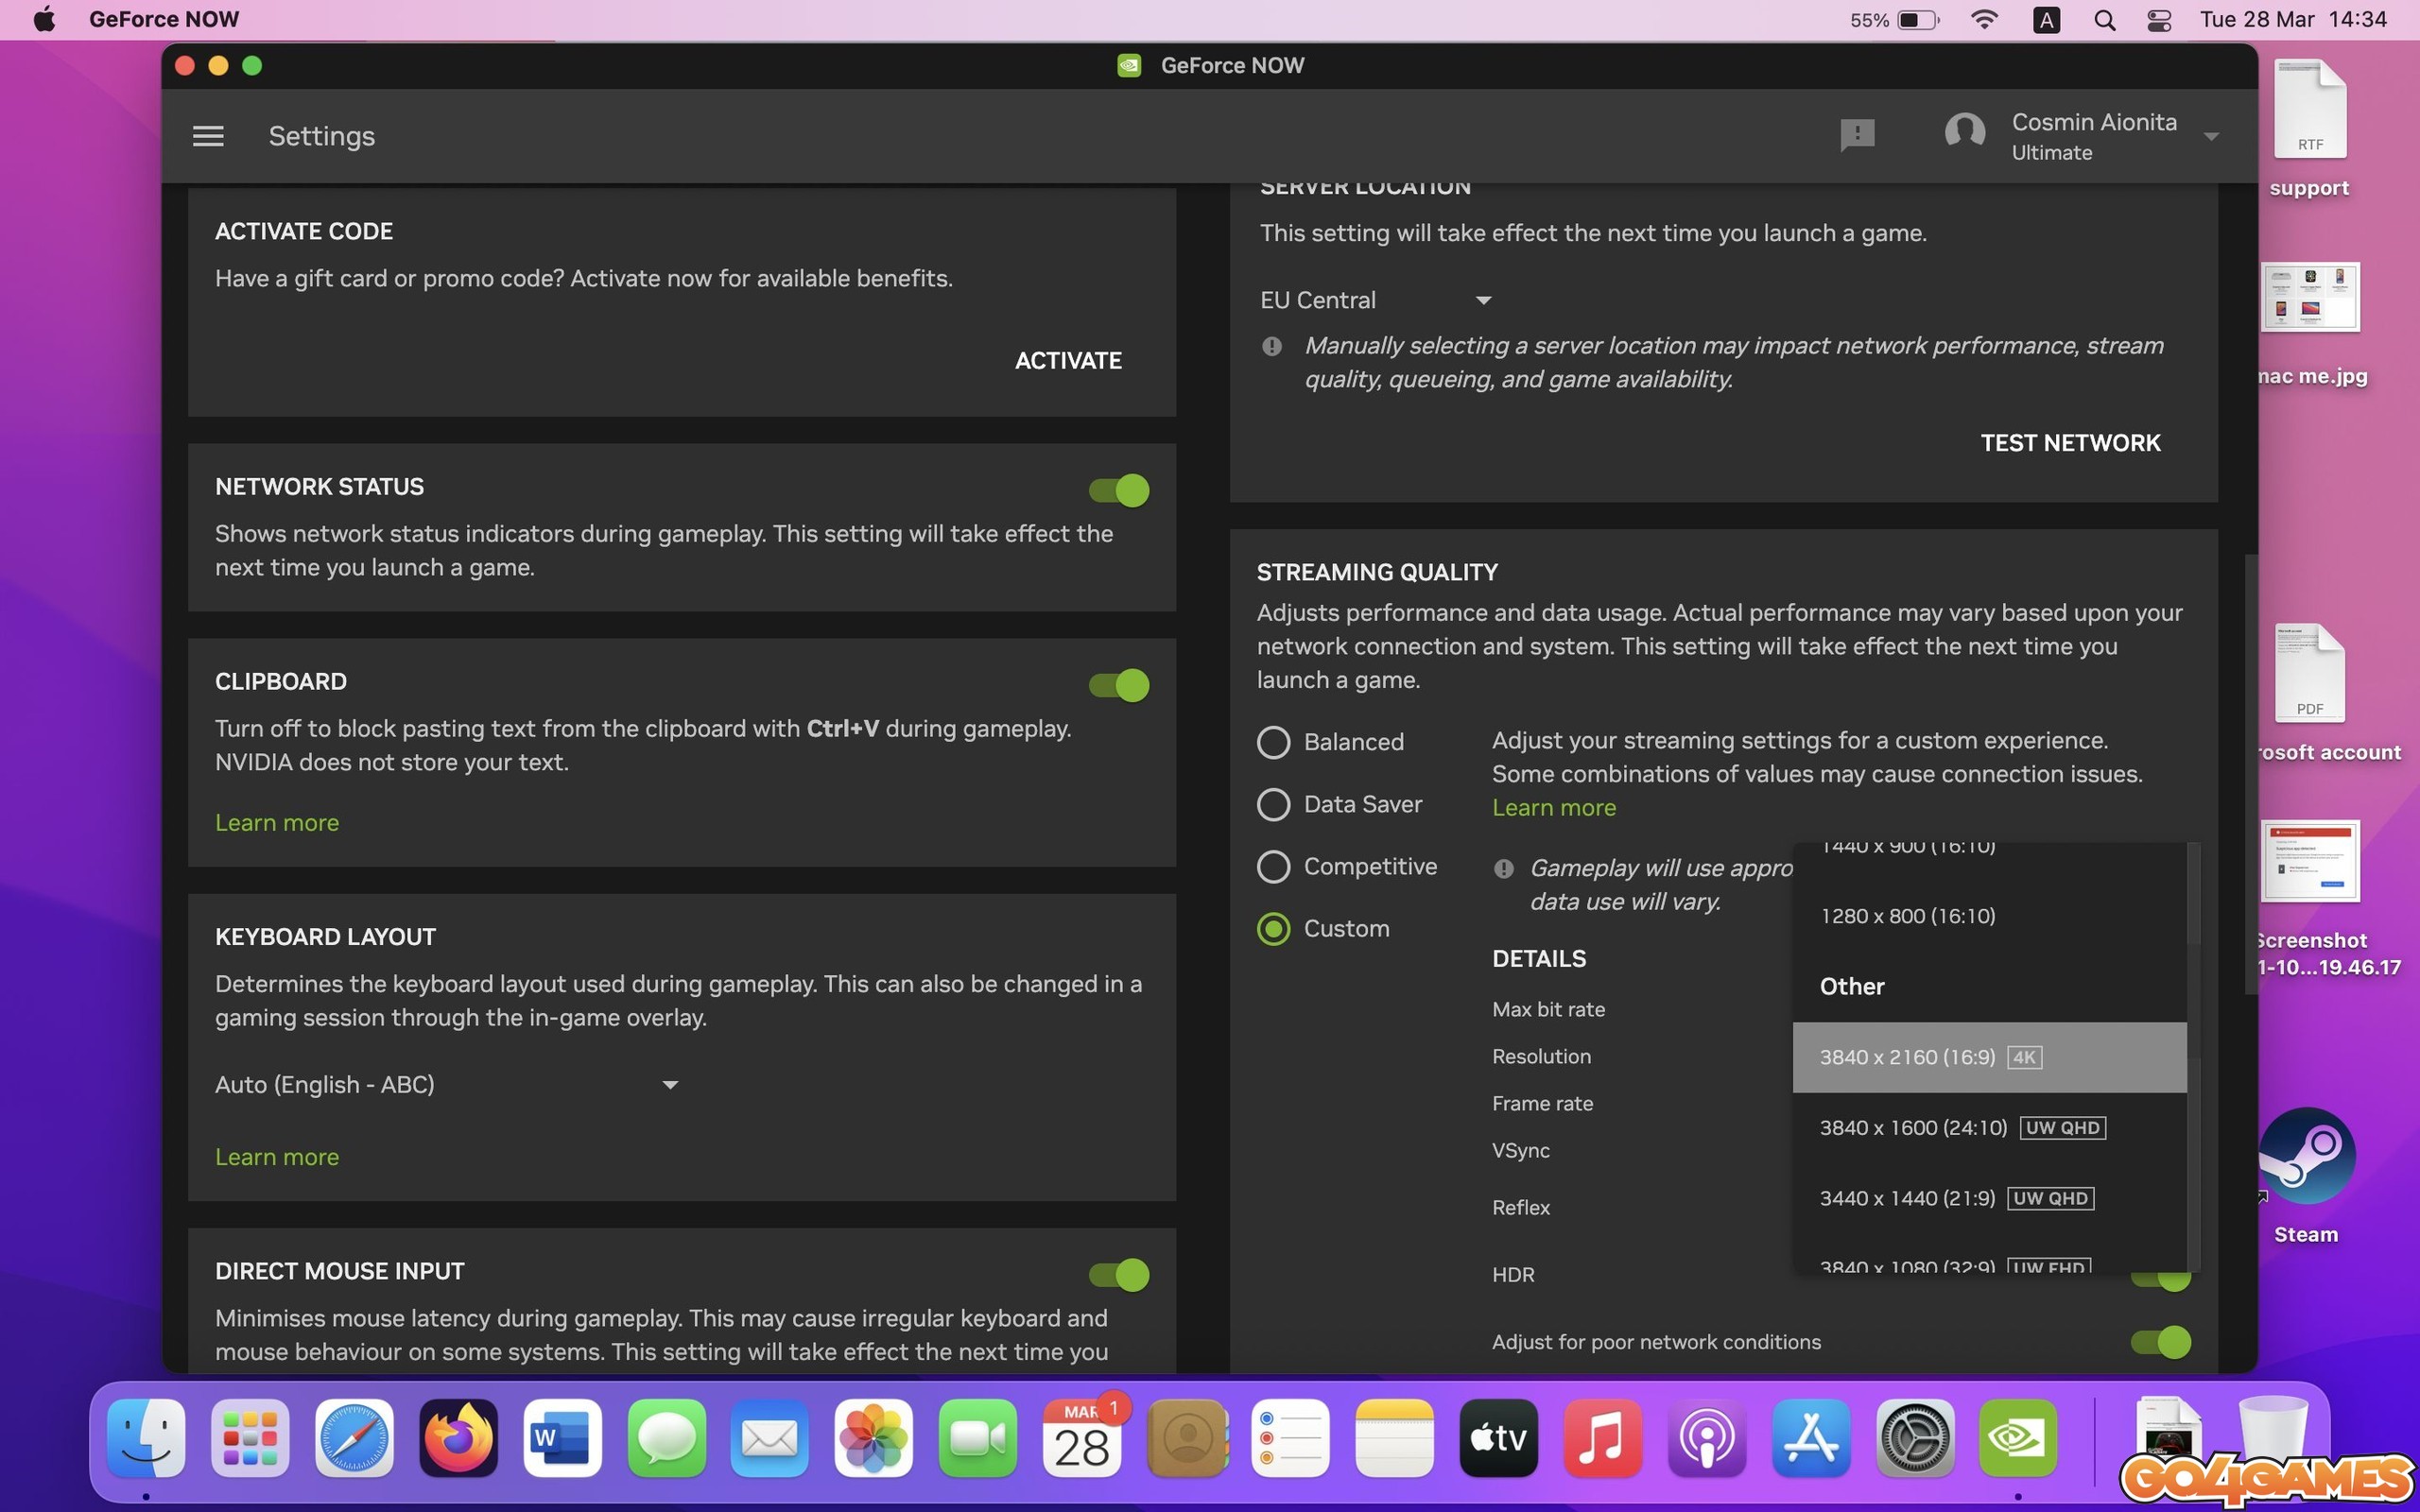Open Podcasts from the Dock
The height and width of the screenshot is (1512, 2420).
(x=1706, y=1438)
